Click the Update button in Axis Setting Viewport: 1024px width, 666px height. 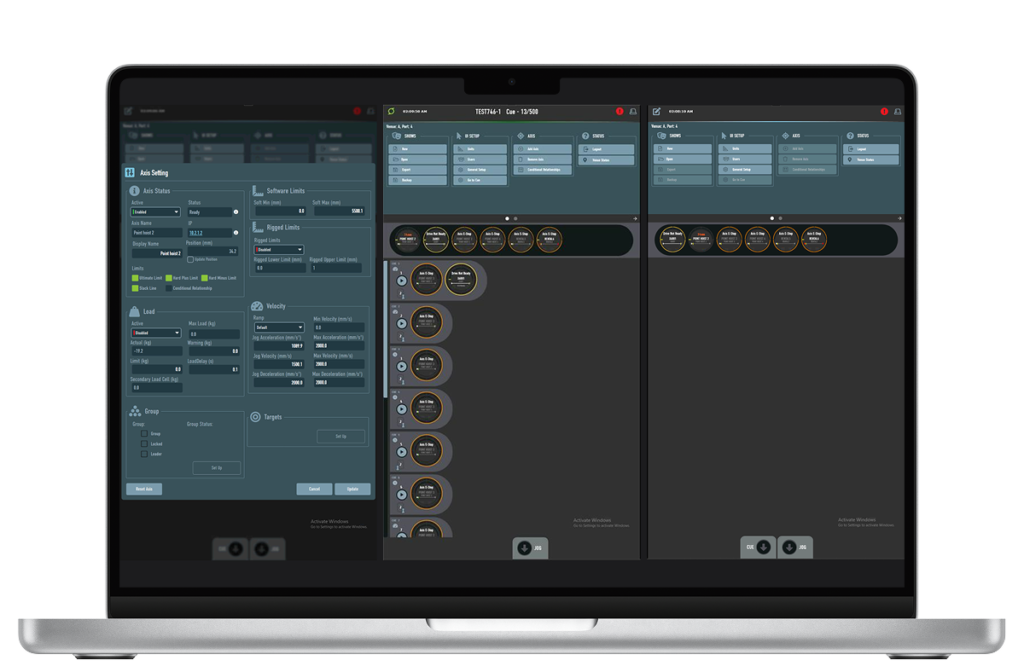point(353,489)
